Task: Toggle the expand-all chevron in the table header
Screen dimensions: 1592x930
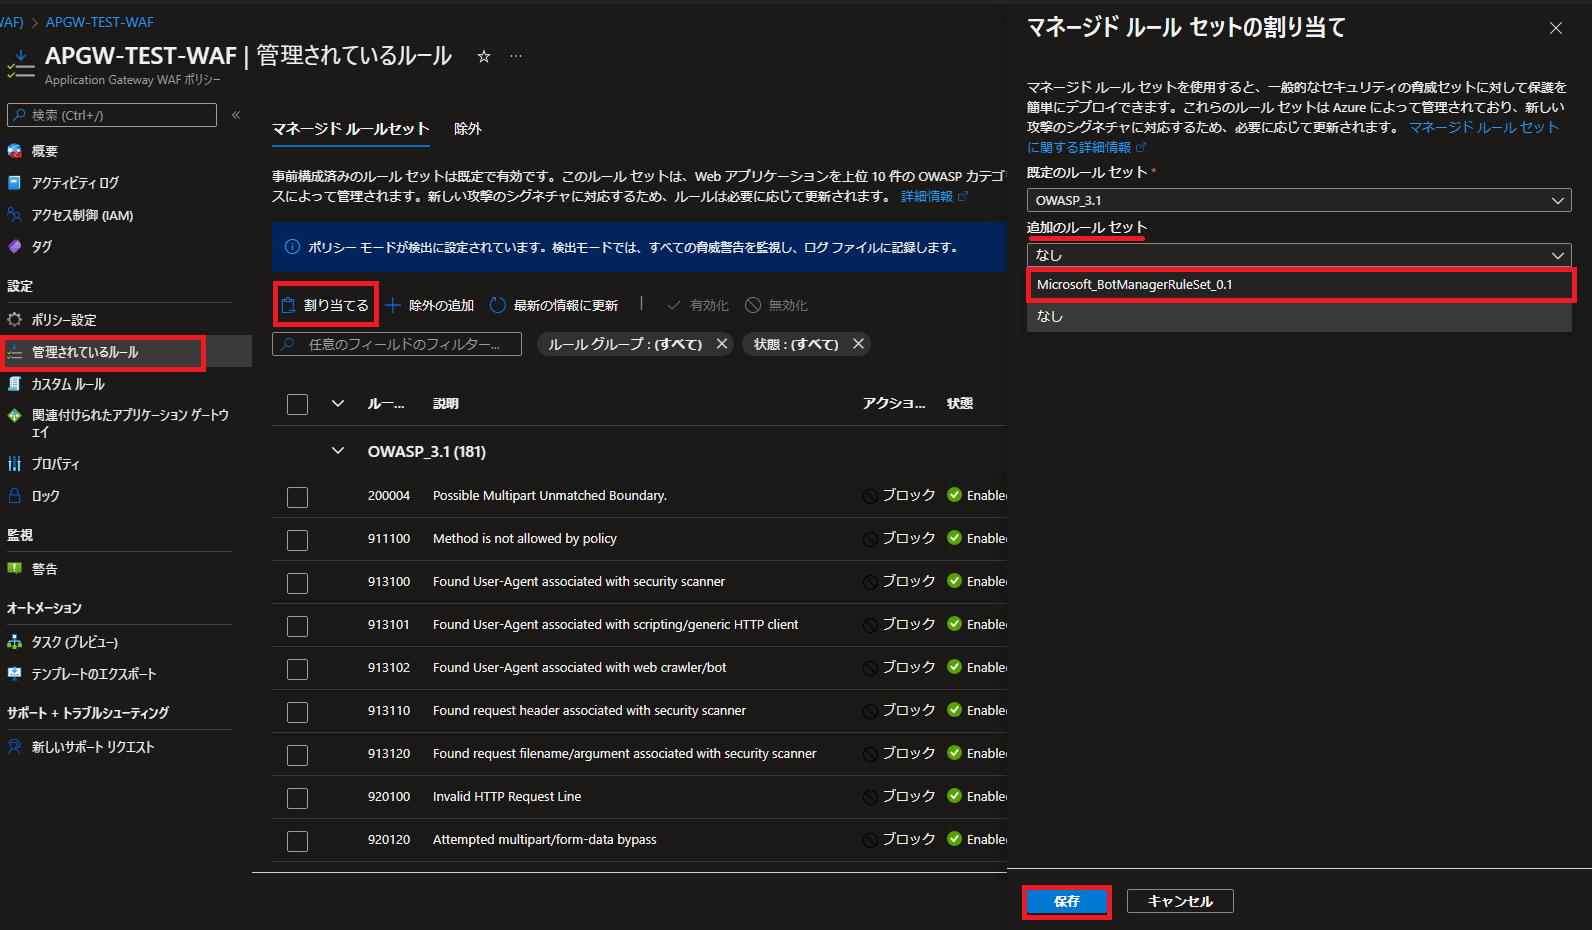Action: (x=338, y=403)
